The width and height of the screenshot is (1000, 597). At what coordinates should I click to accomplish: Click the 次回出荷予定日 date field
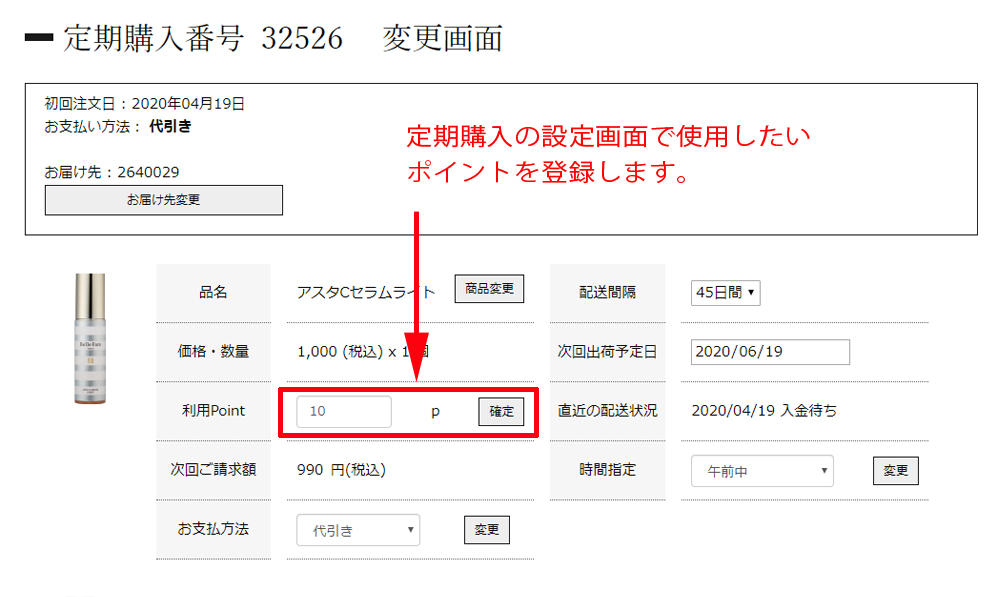click(770, 352)
